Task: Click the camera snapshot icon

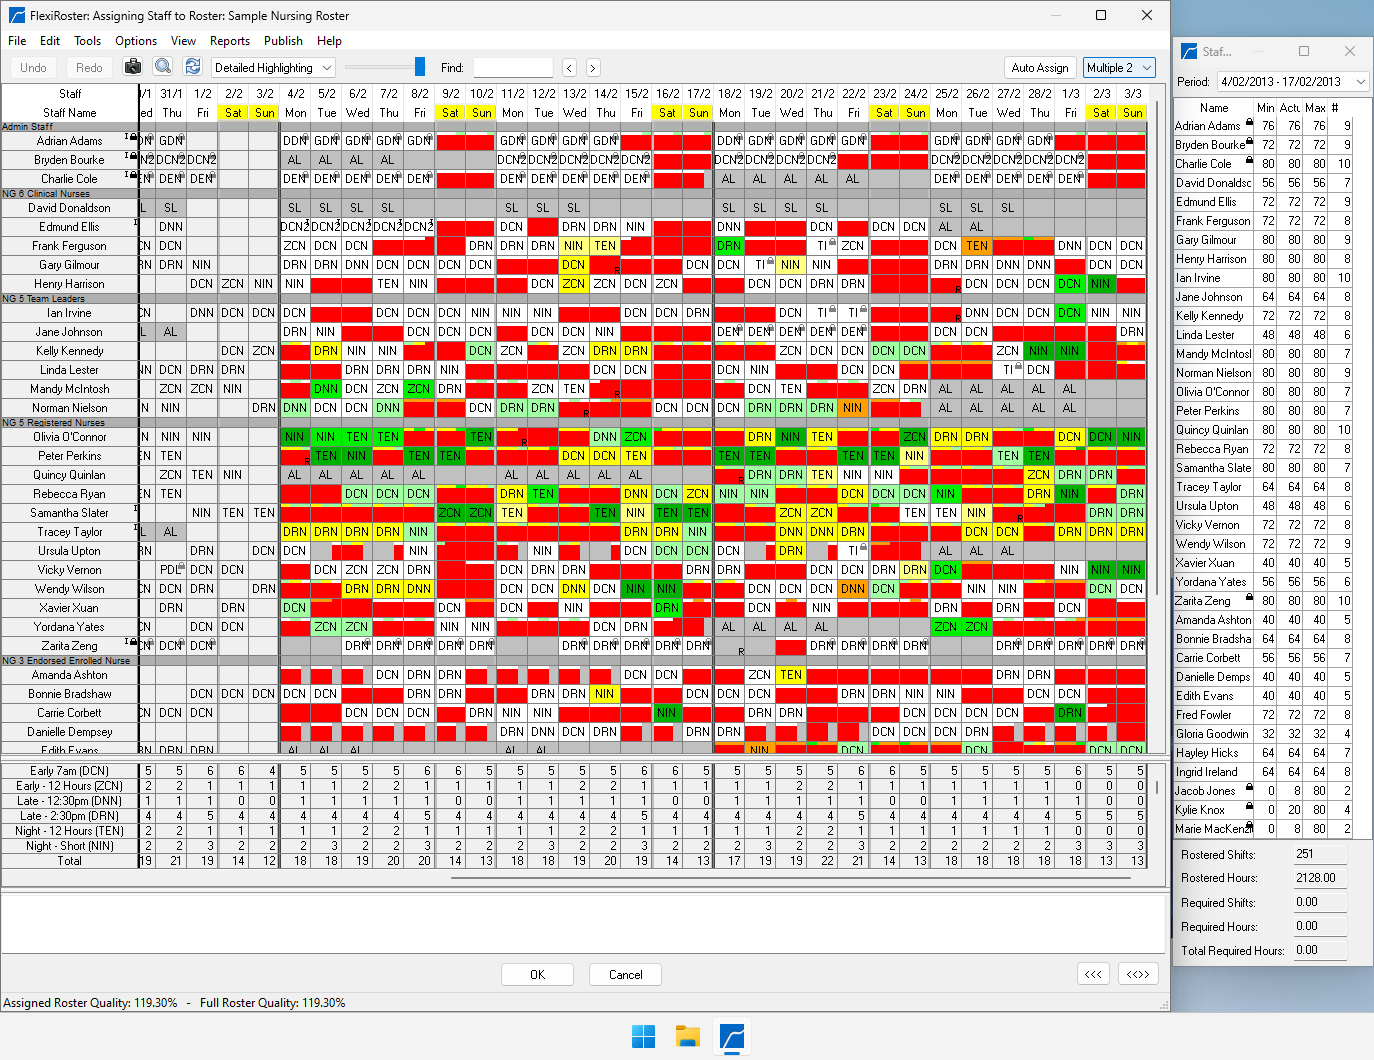Action: (133, 67)
